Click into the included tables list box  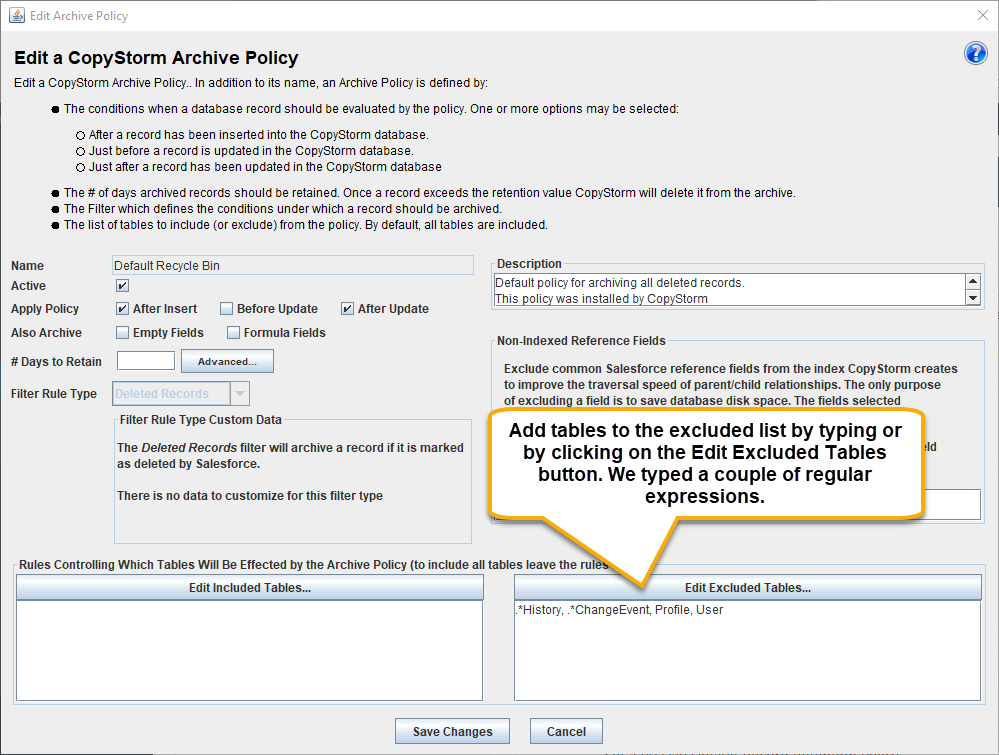click(x=250, y=651)
